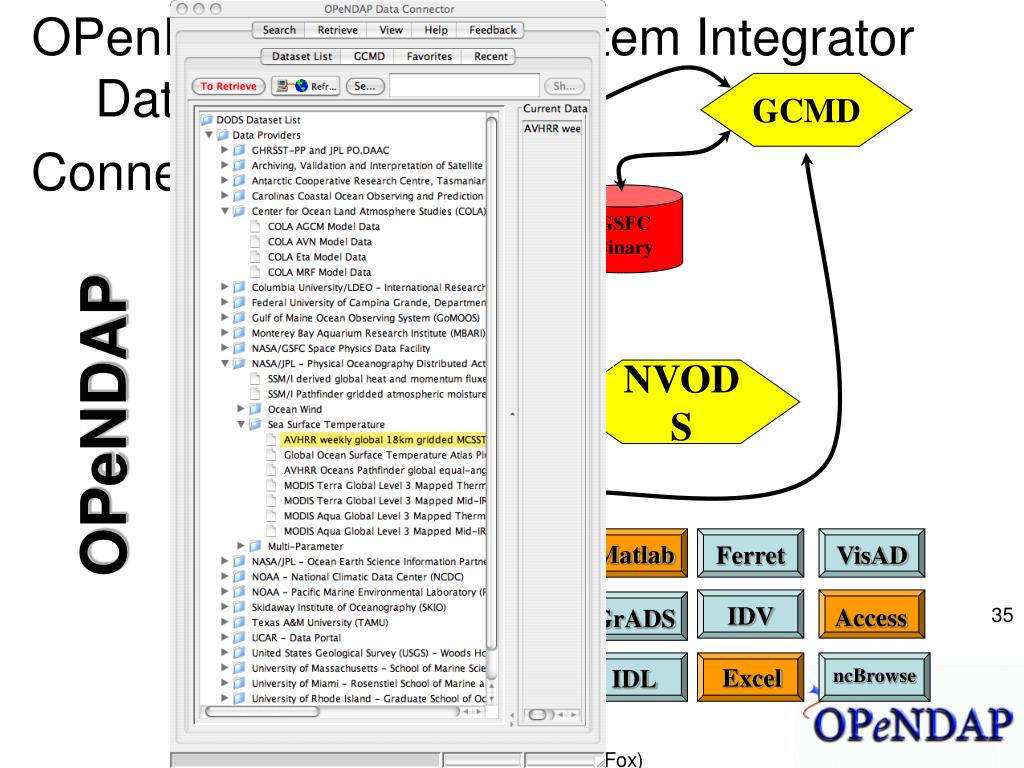The height and width of the screenshot is (768, 1024).
Task: Switch to the GCMD tab
Action: 369,57
